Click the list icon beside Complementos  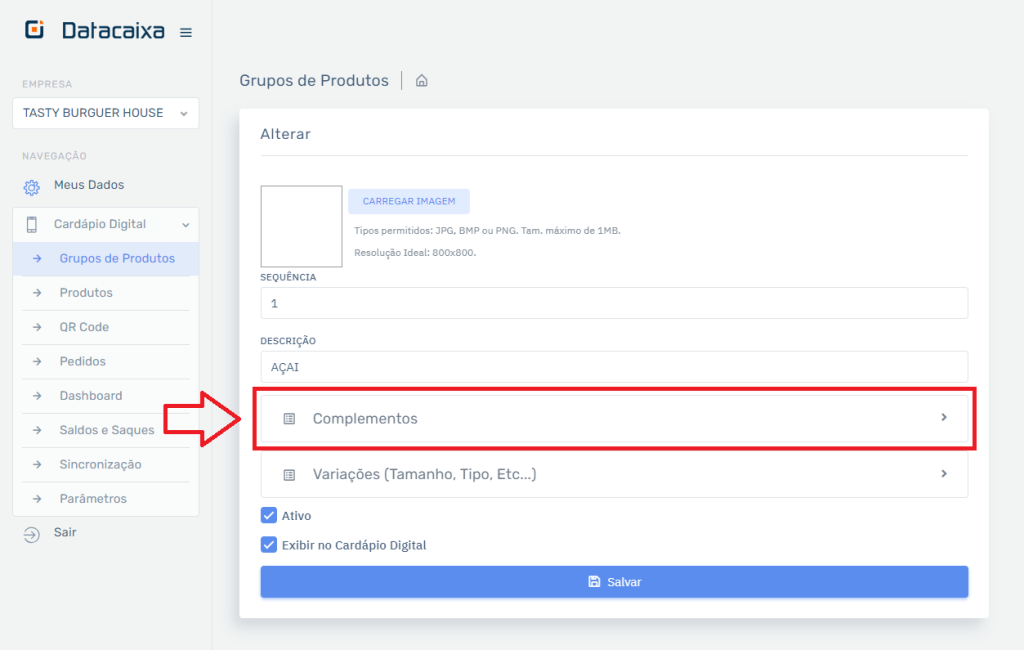click(289, 419)
